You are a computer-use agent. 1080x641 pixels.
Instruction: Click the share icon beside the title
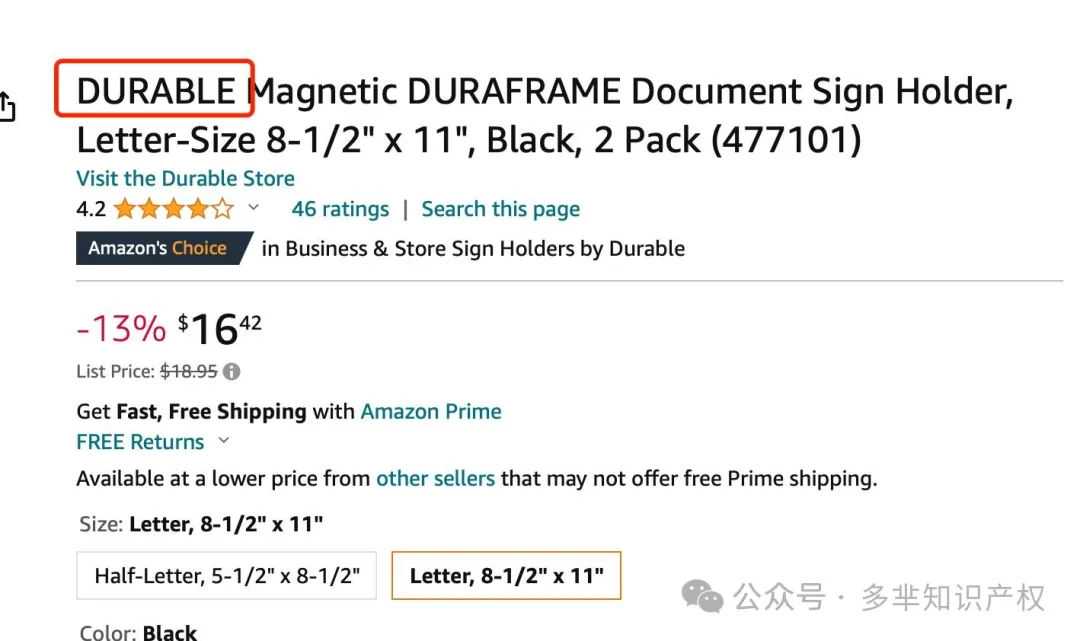(x=7, y=106)
